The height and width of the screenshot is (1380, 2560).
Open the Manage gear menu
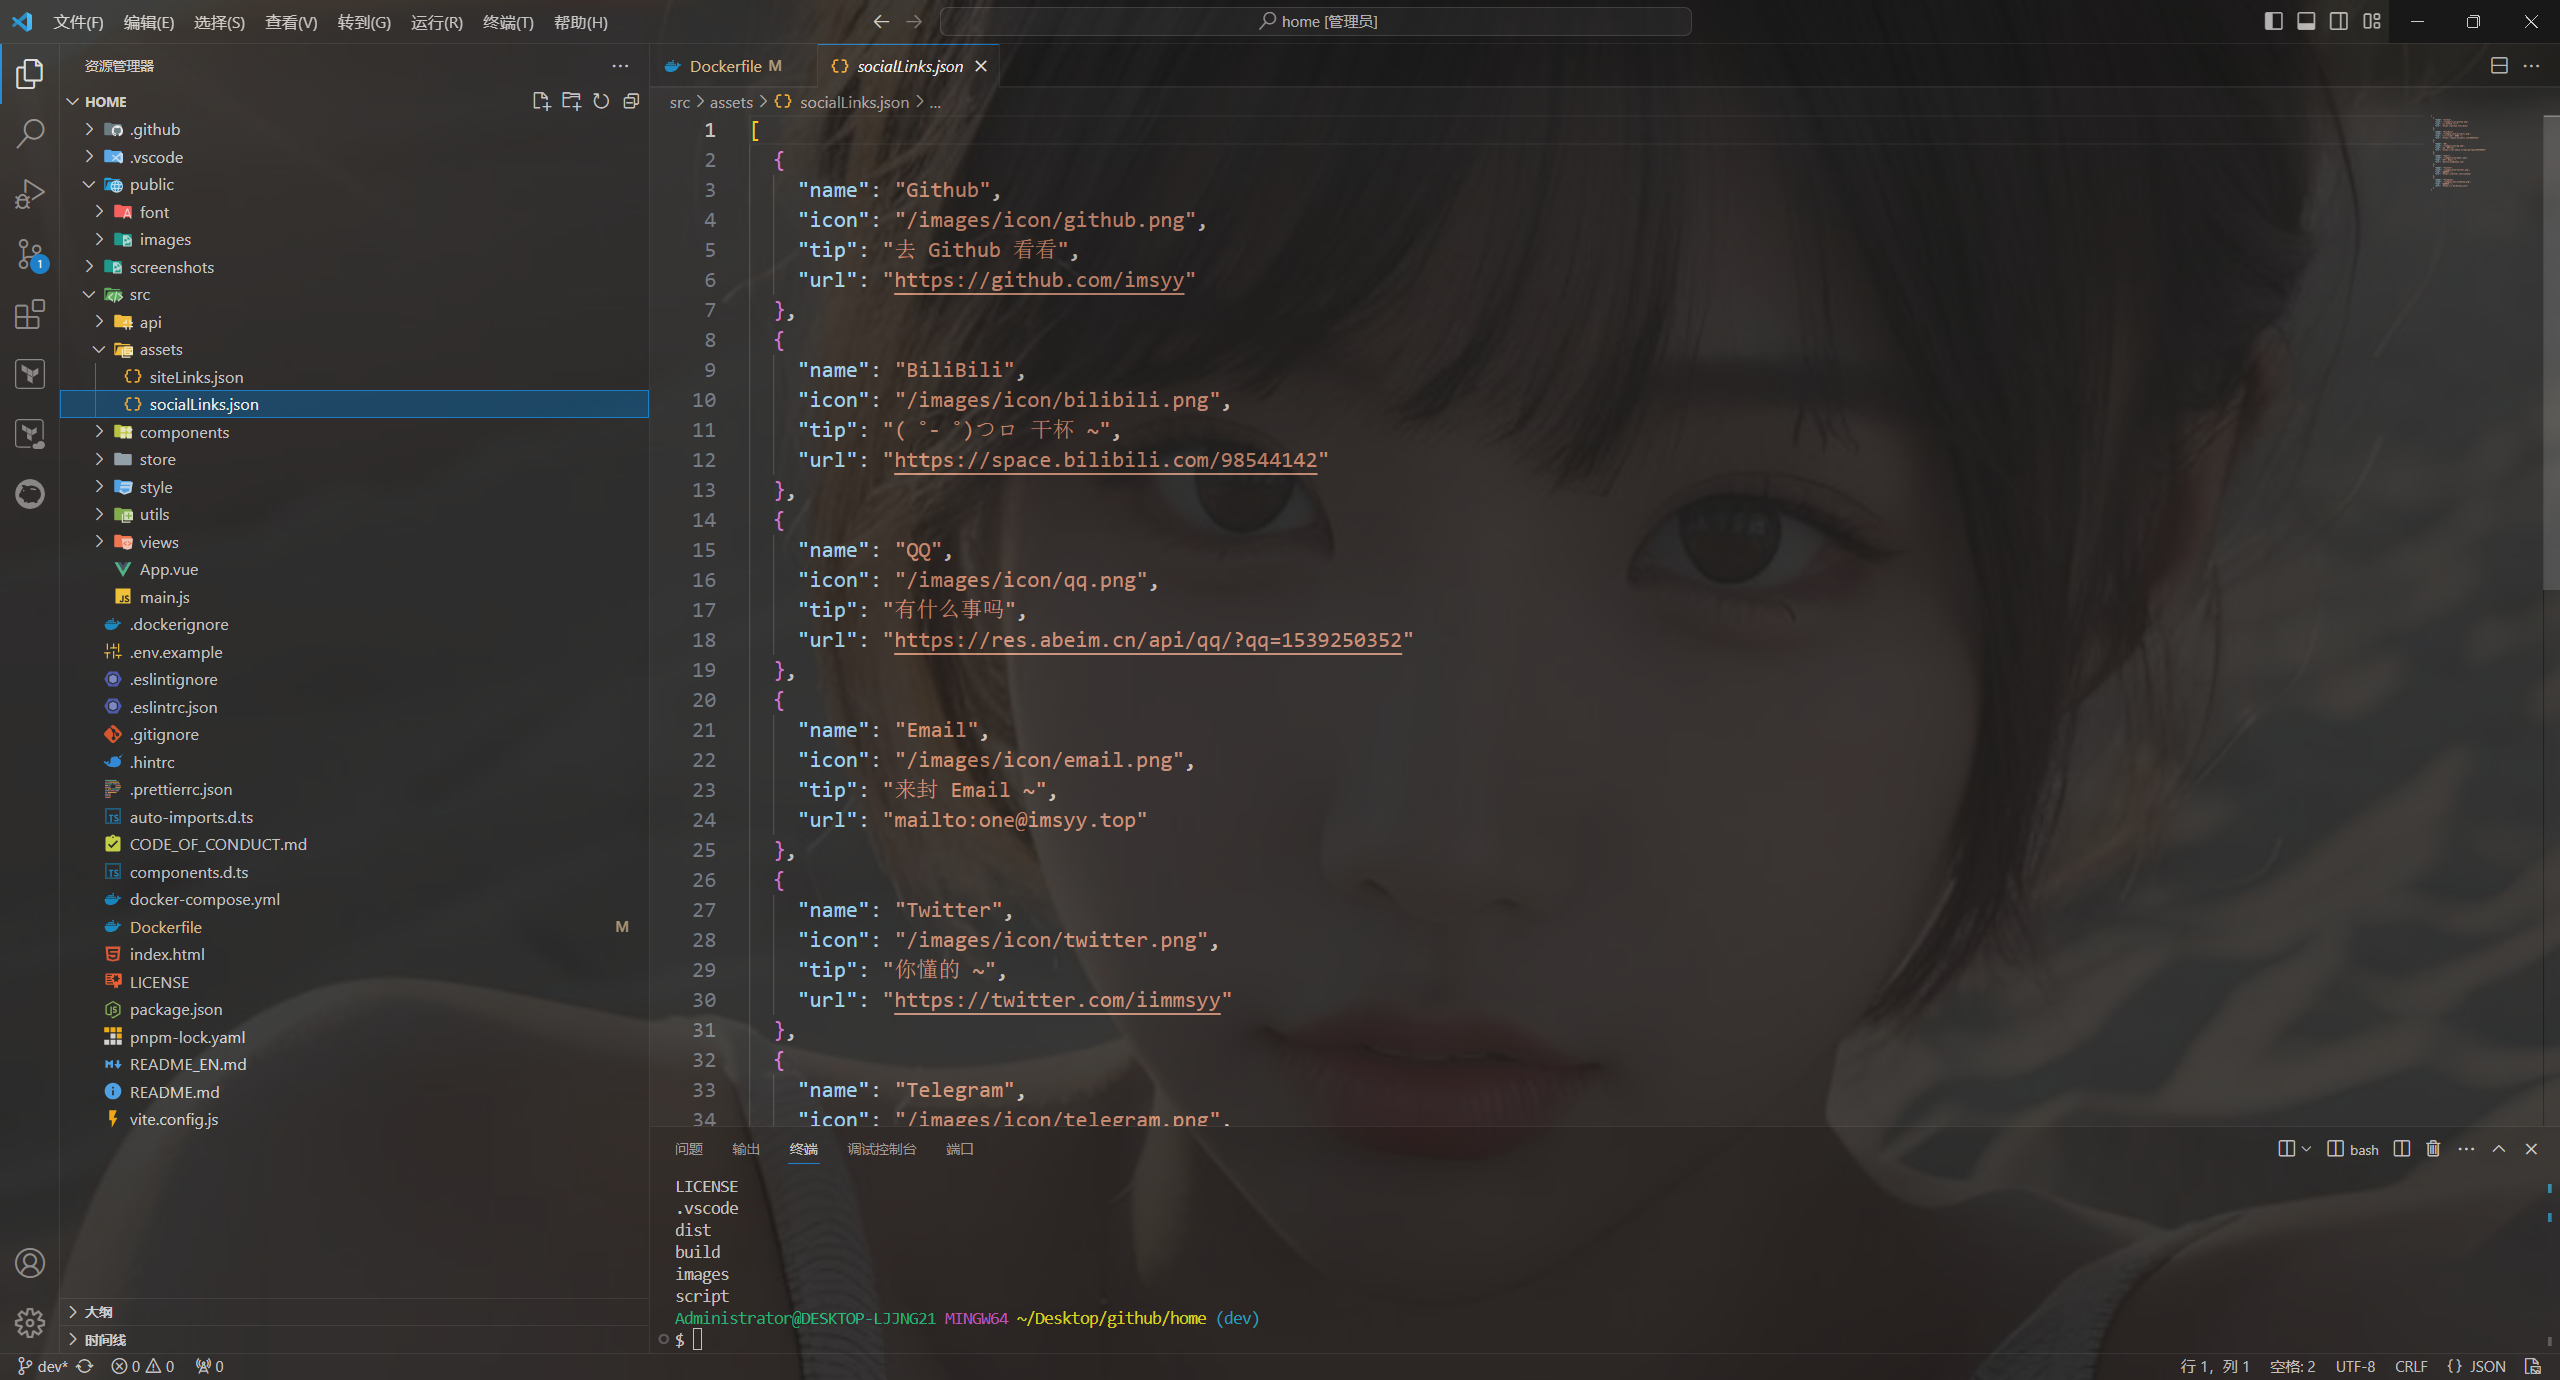pos(30,1323)
